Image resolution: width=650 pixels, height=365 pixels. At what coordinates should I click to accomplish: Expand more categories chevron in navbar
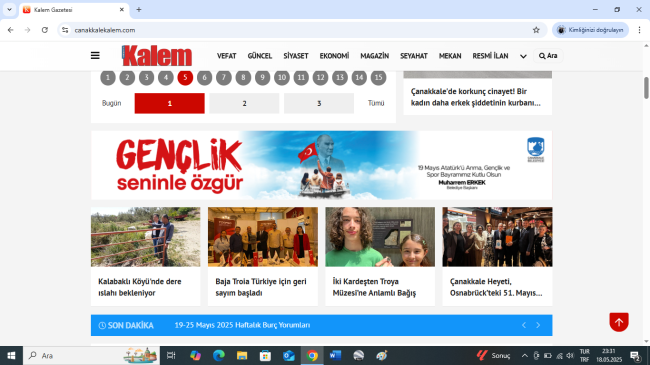pyautogui.click(x=523, y=56)
